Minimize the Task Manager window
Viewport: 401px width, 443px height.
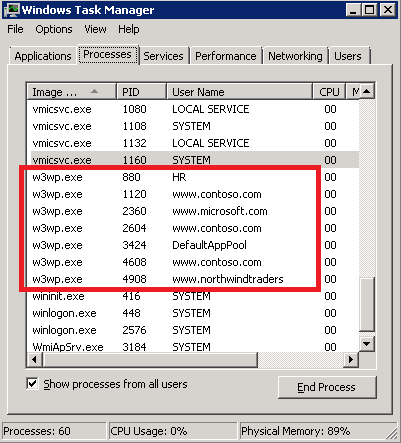pos(354,10)
